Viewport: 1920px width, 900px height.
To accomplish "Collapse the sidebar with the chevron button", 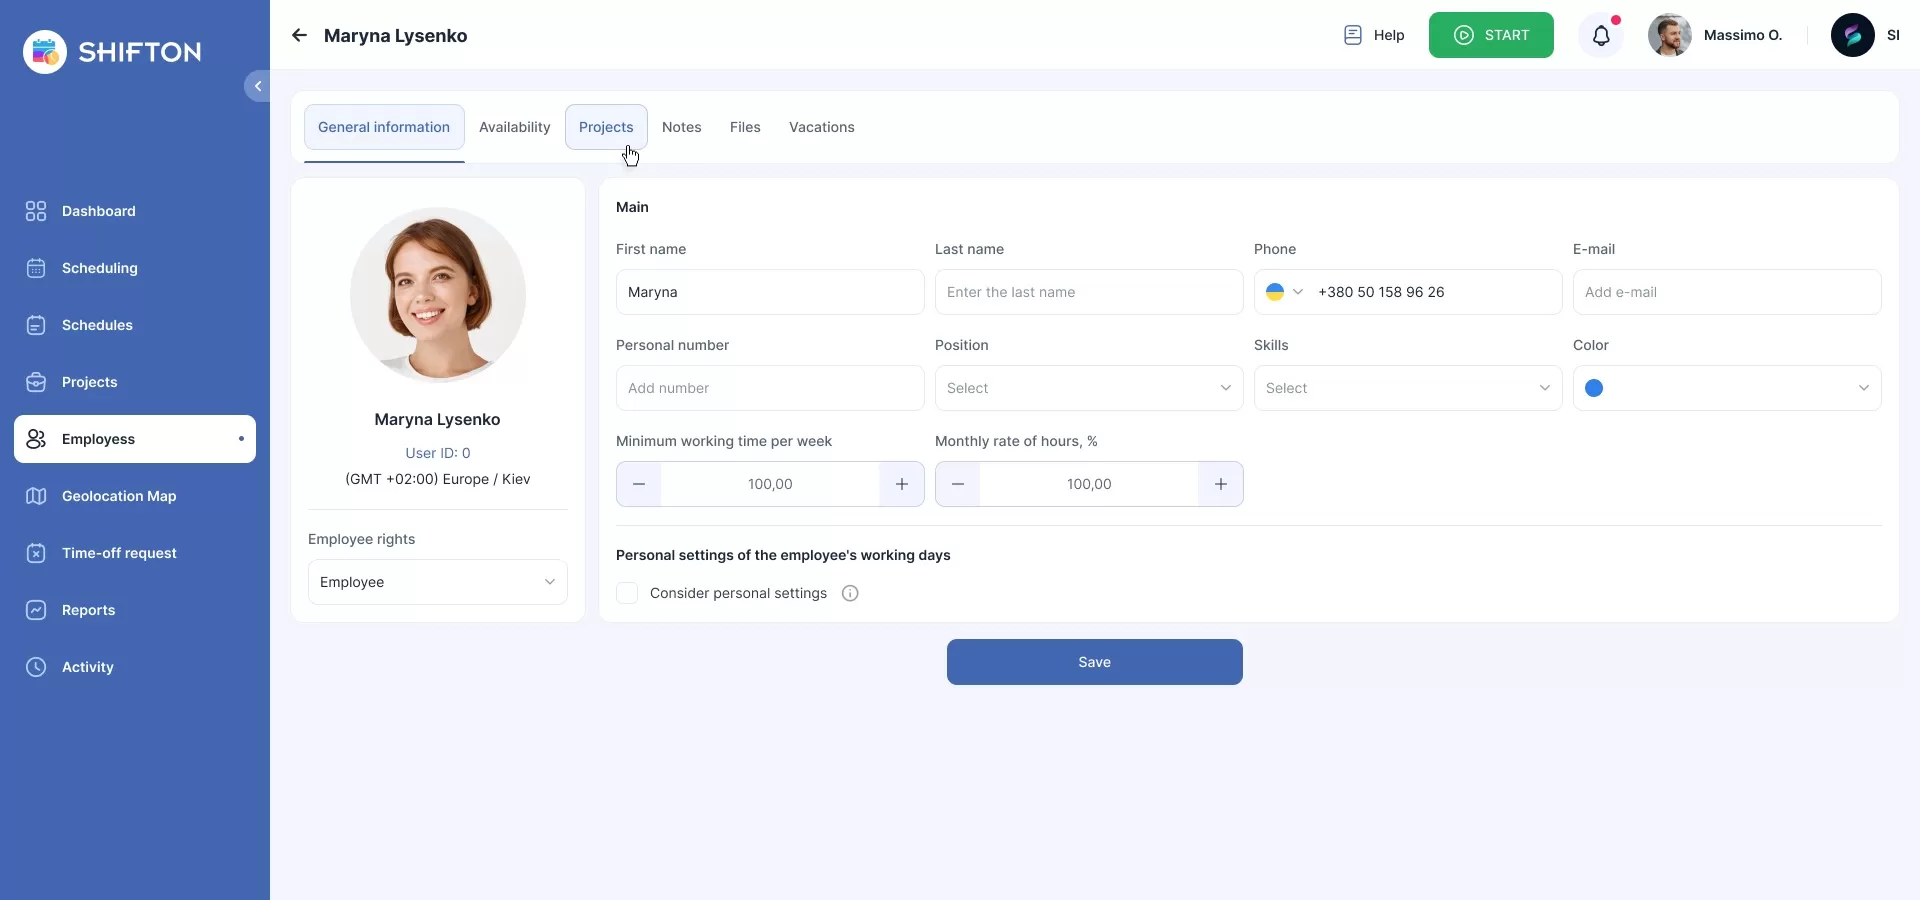I will 257,86.
